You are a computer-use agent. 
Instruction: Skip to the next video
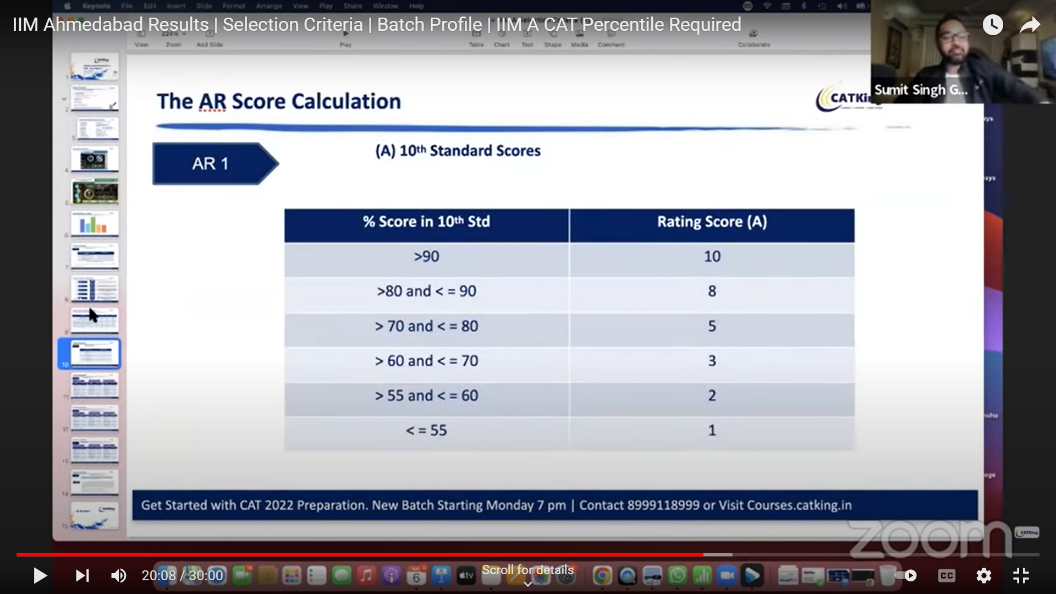tap(82, 575)
